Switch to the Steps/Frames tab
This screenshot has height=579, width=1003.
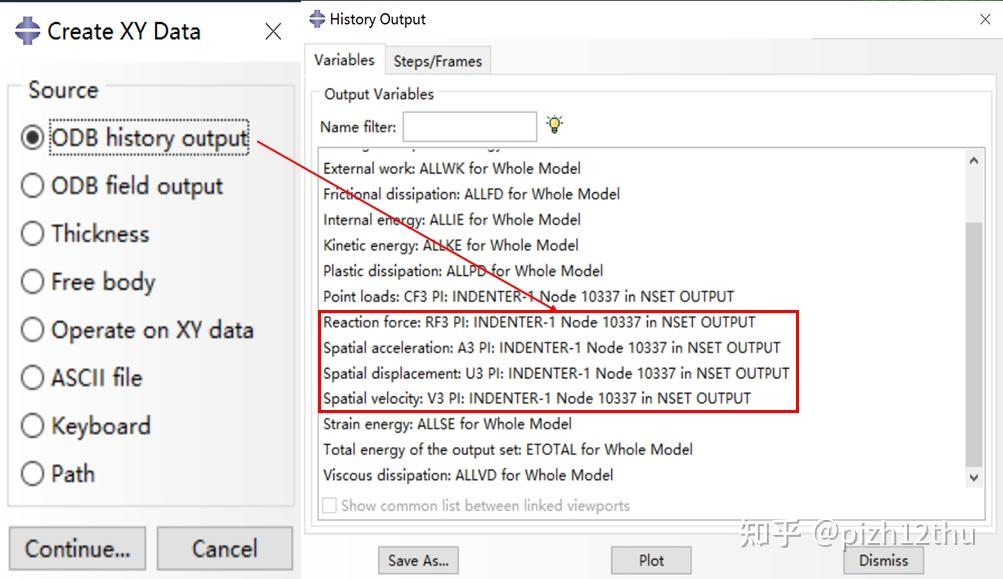(x=438, y=60)
